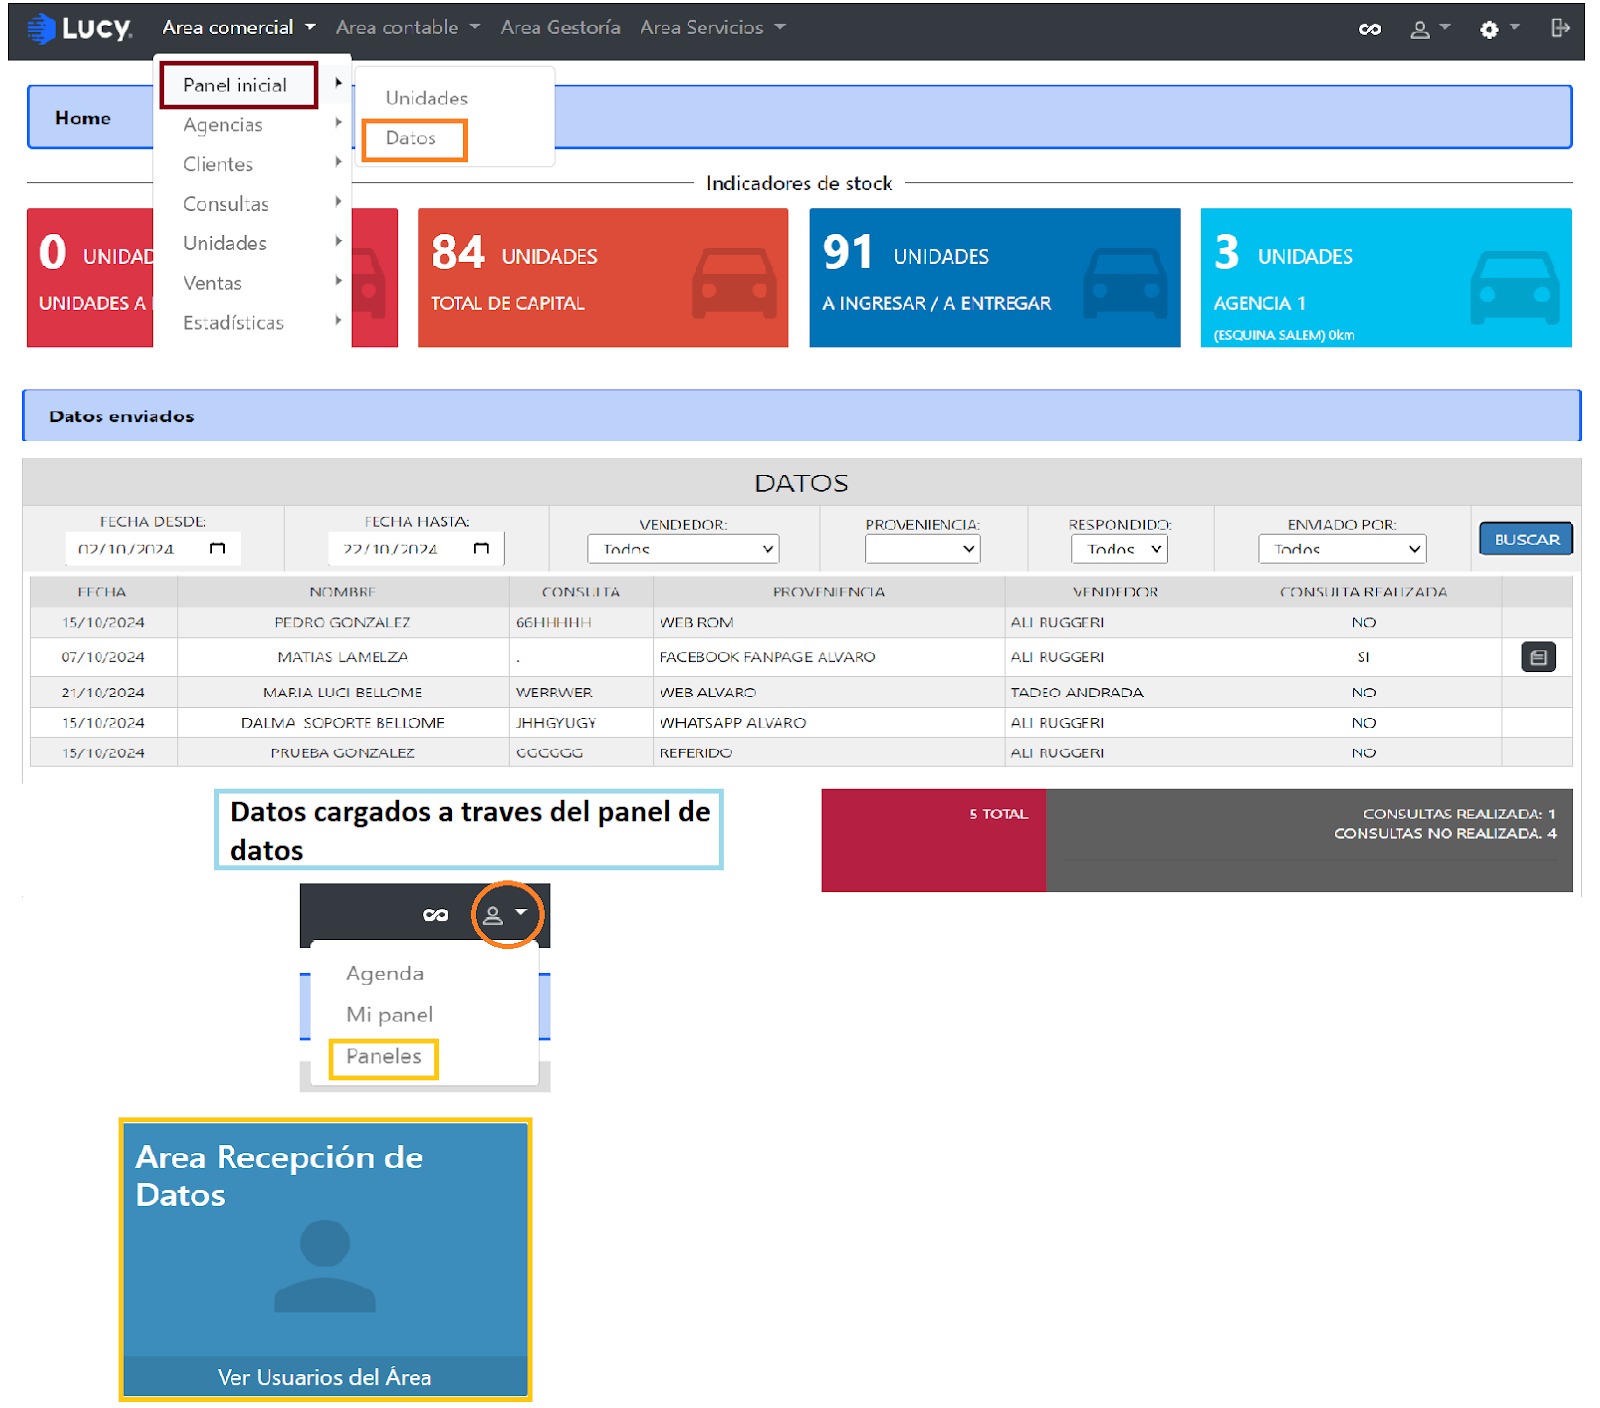Viewport: 1600px width, 1408px height.
Task: Open the Enviado Por dropdown filter
Action: (1342, 549)
